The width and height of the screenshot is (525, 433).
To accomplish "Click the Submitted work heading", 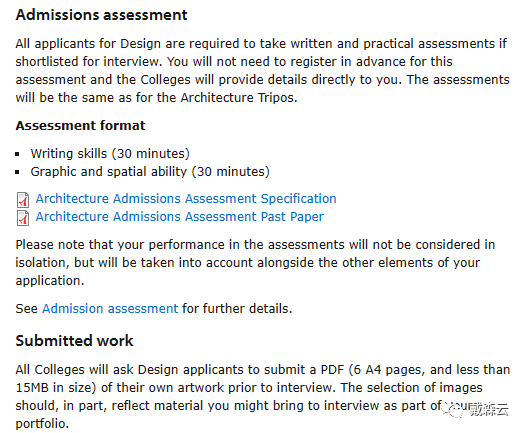I will 74,341.
